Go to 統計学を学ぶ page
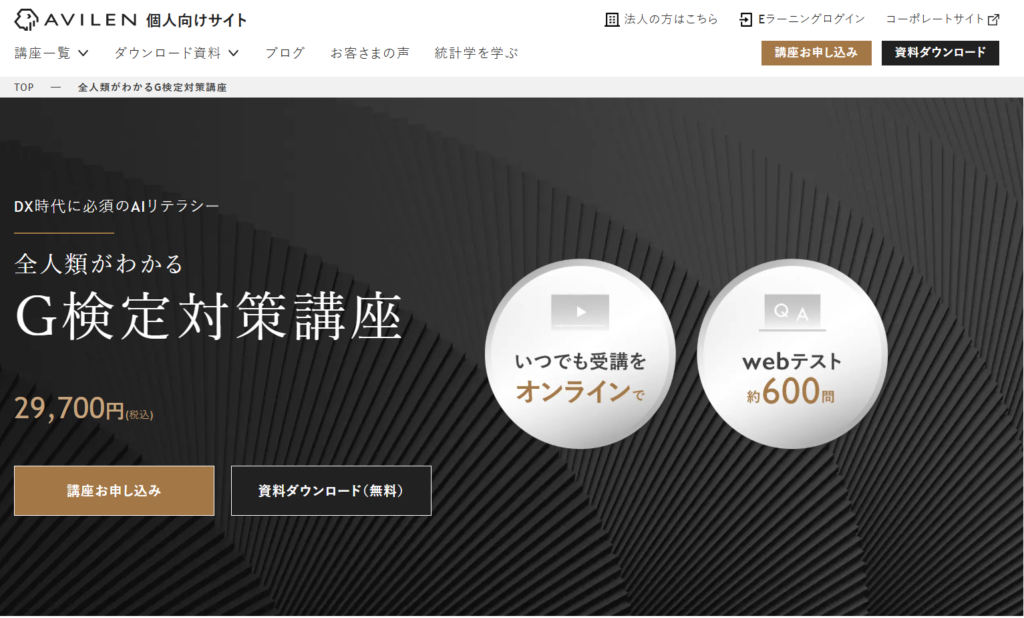This screenshot has height=618, width=1024. click(476, 53)
